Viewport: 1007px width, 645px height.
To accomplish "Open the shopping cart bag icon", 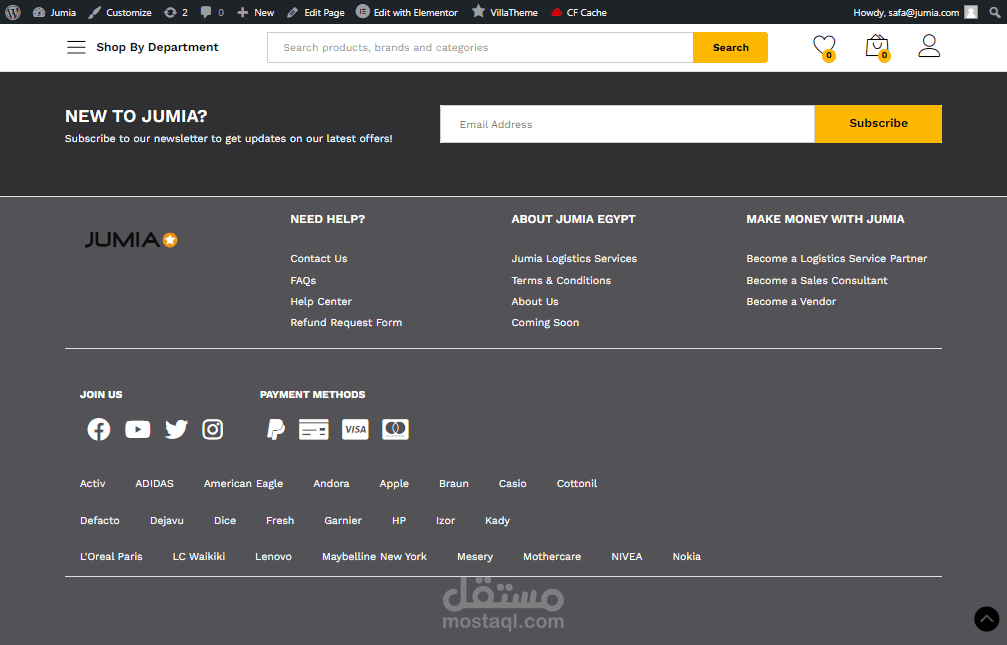I will pyautogui.click(x=877, y=47).
